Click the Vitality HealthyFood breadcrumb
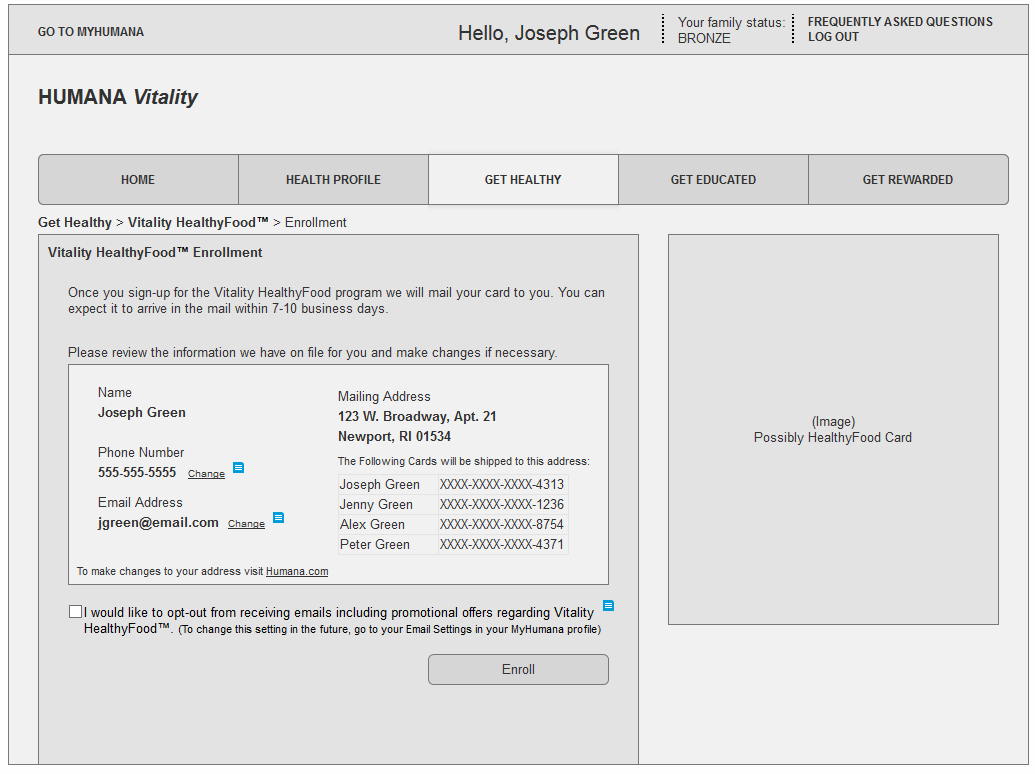This screenshot has width=1035, height=774. click(198, 222)
